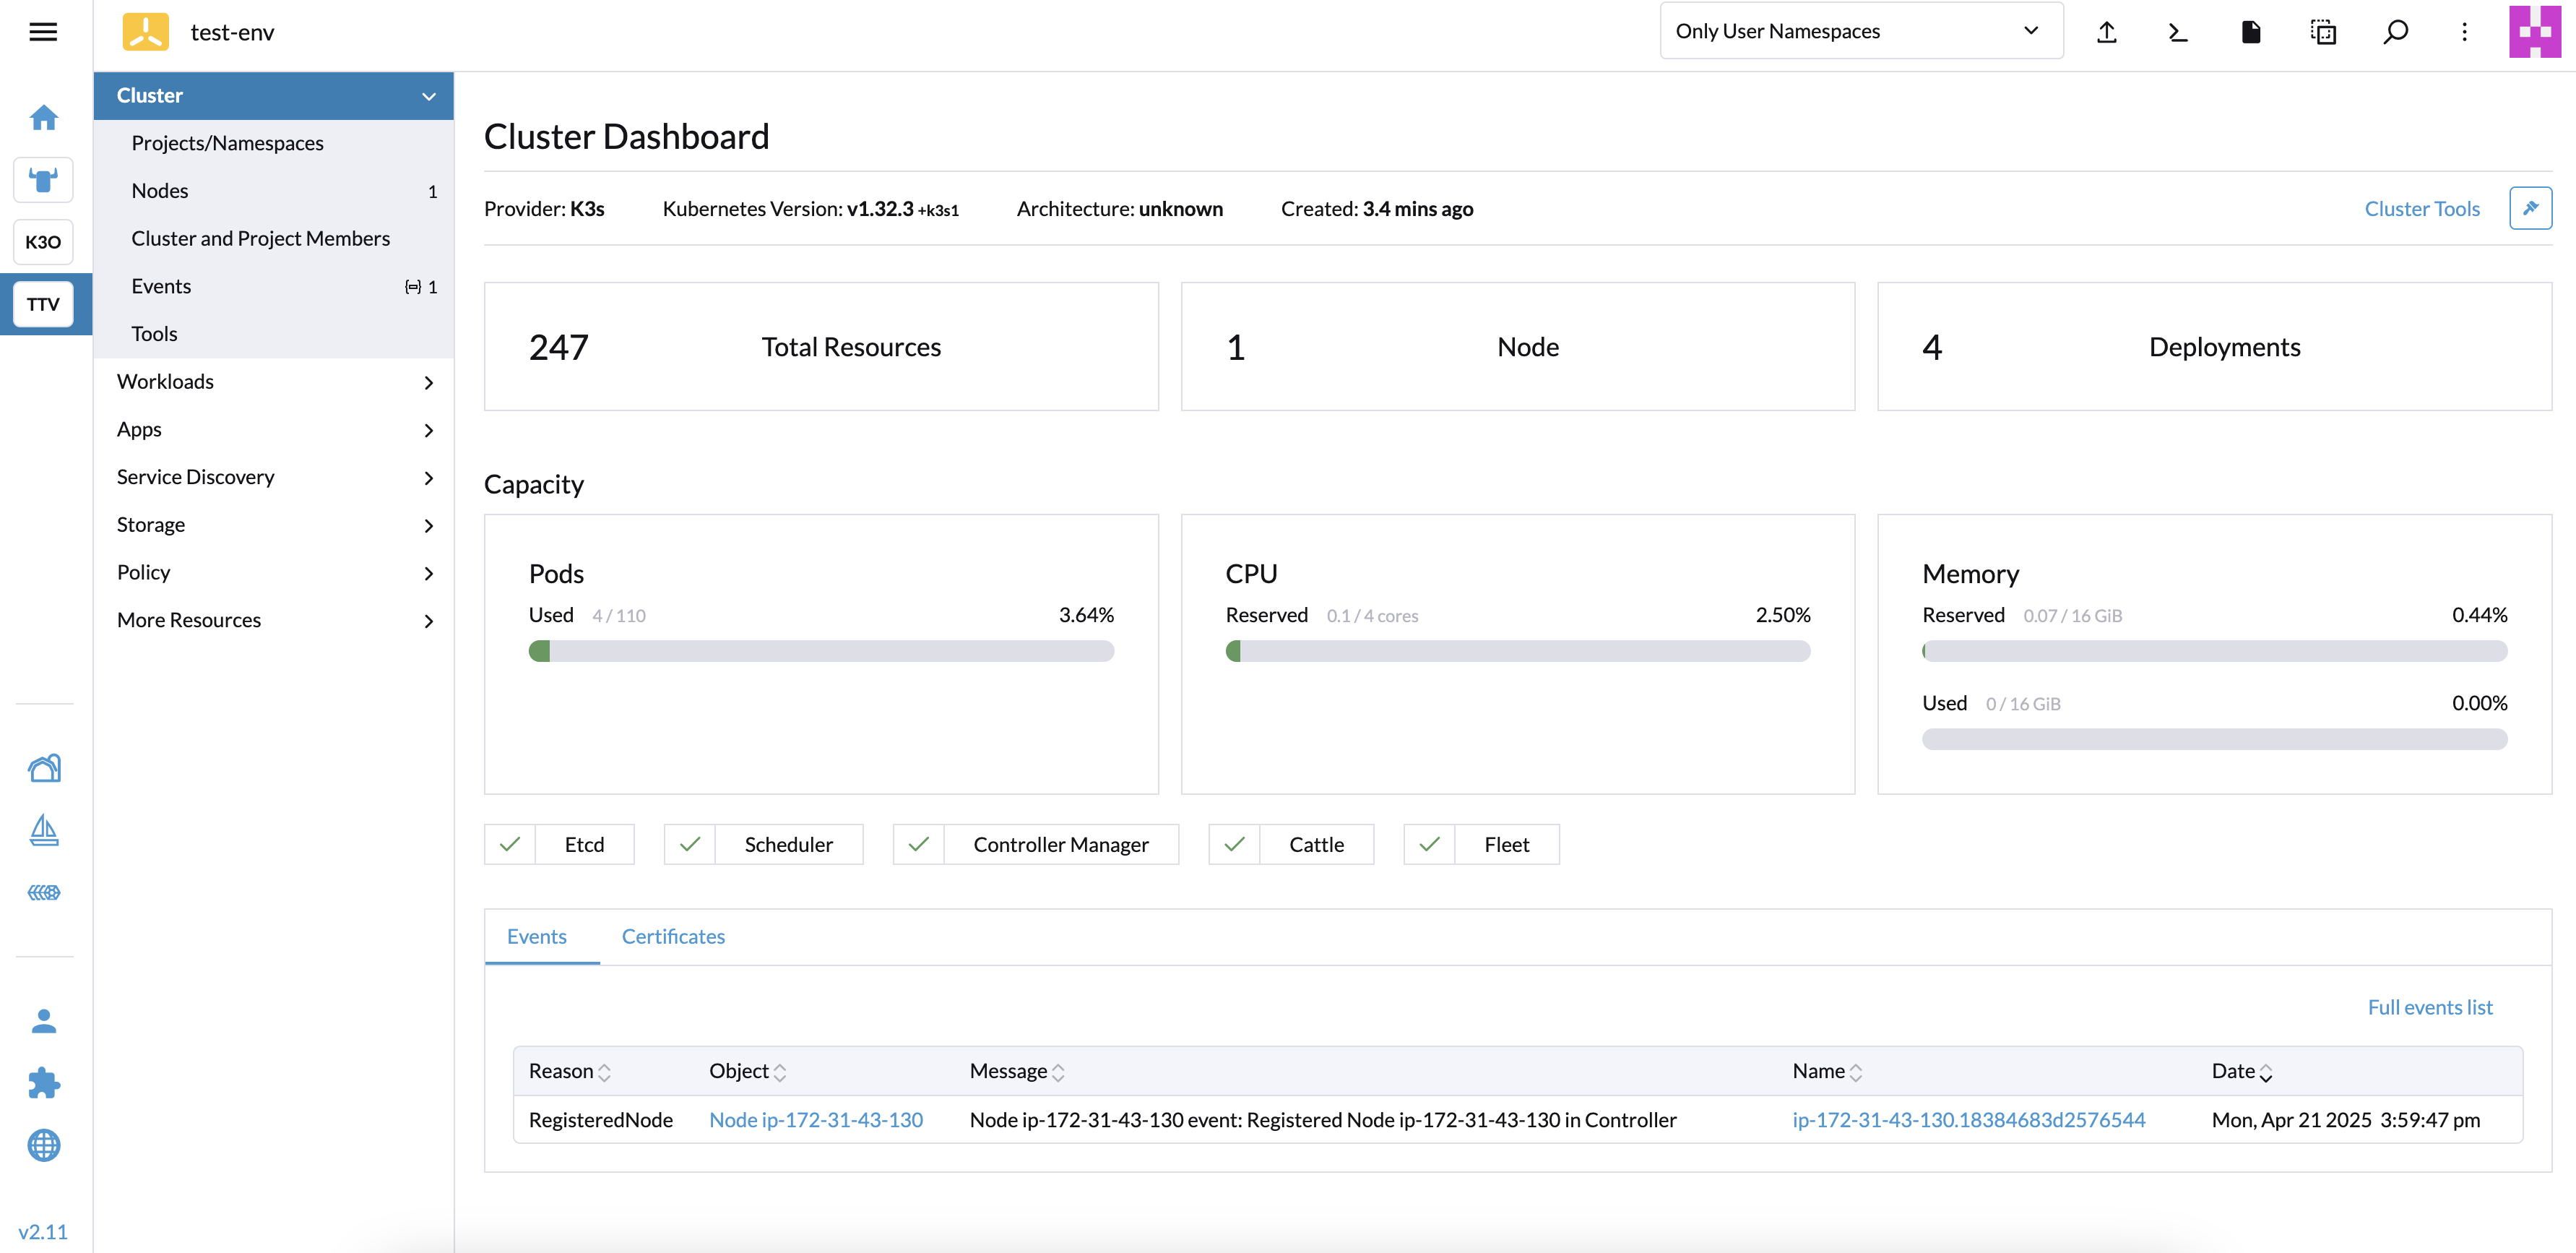Click the user avatar in top corner
This screenshot has width=2576, height=1253.
click(2534, 32)
